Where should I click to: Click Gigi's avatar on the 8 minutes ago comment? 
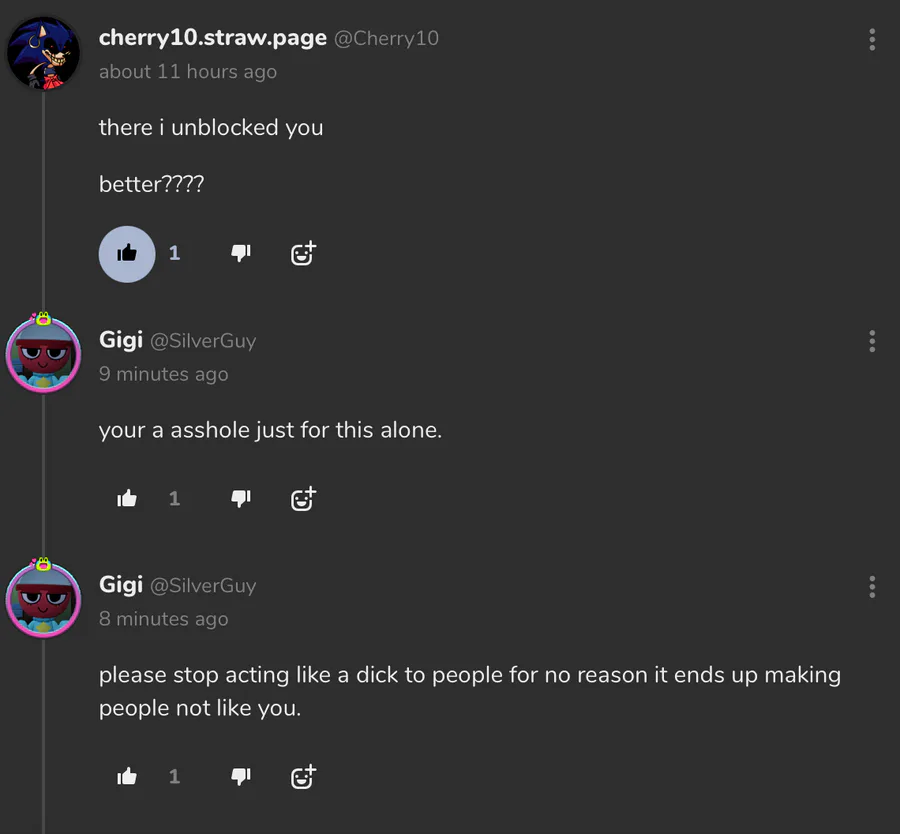coord(43,600)
